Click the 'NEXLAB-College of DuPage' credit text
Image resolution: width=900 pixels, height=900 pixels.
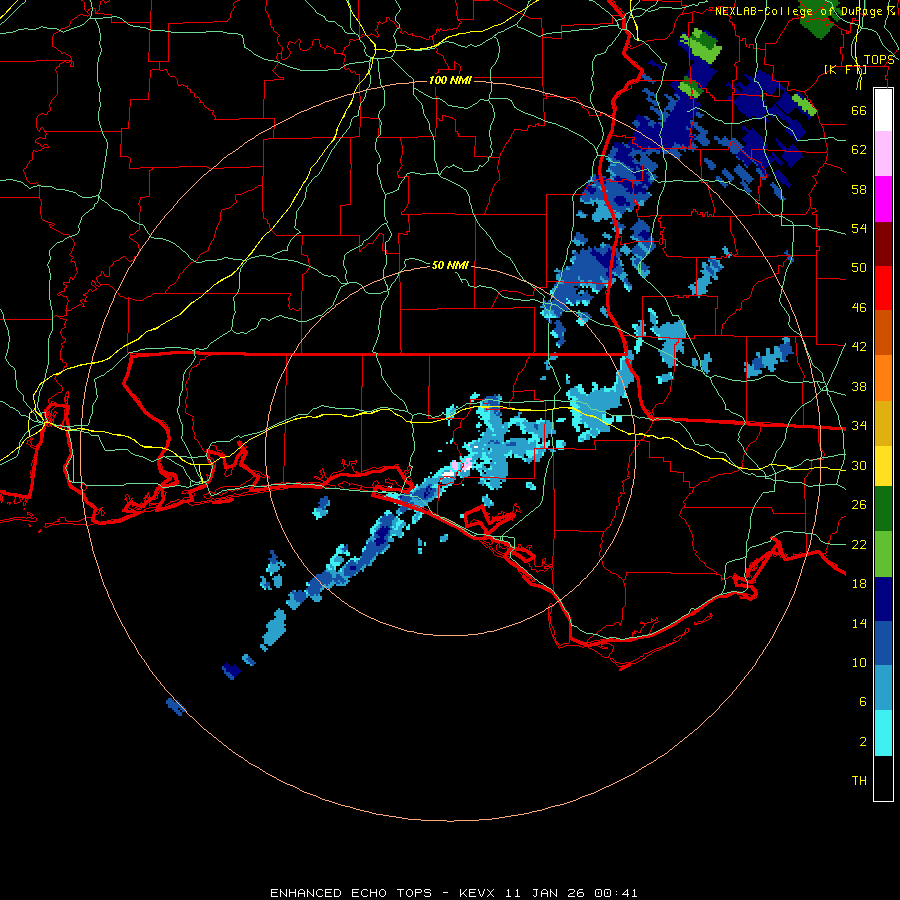pyautogui.click(x=800, y=11)
